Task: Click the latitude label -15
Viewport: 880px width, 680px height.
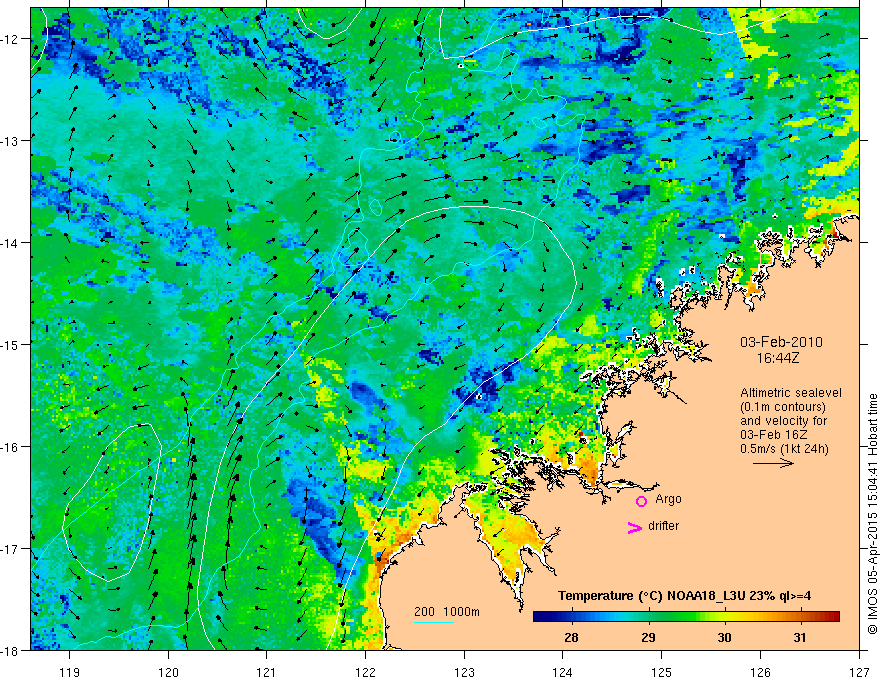Action: click(x=11, y=344)
